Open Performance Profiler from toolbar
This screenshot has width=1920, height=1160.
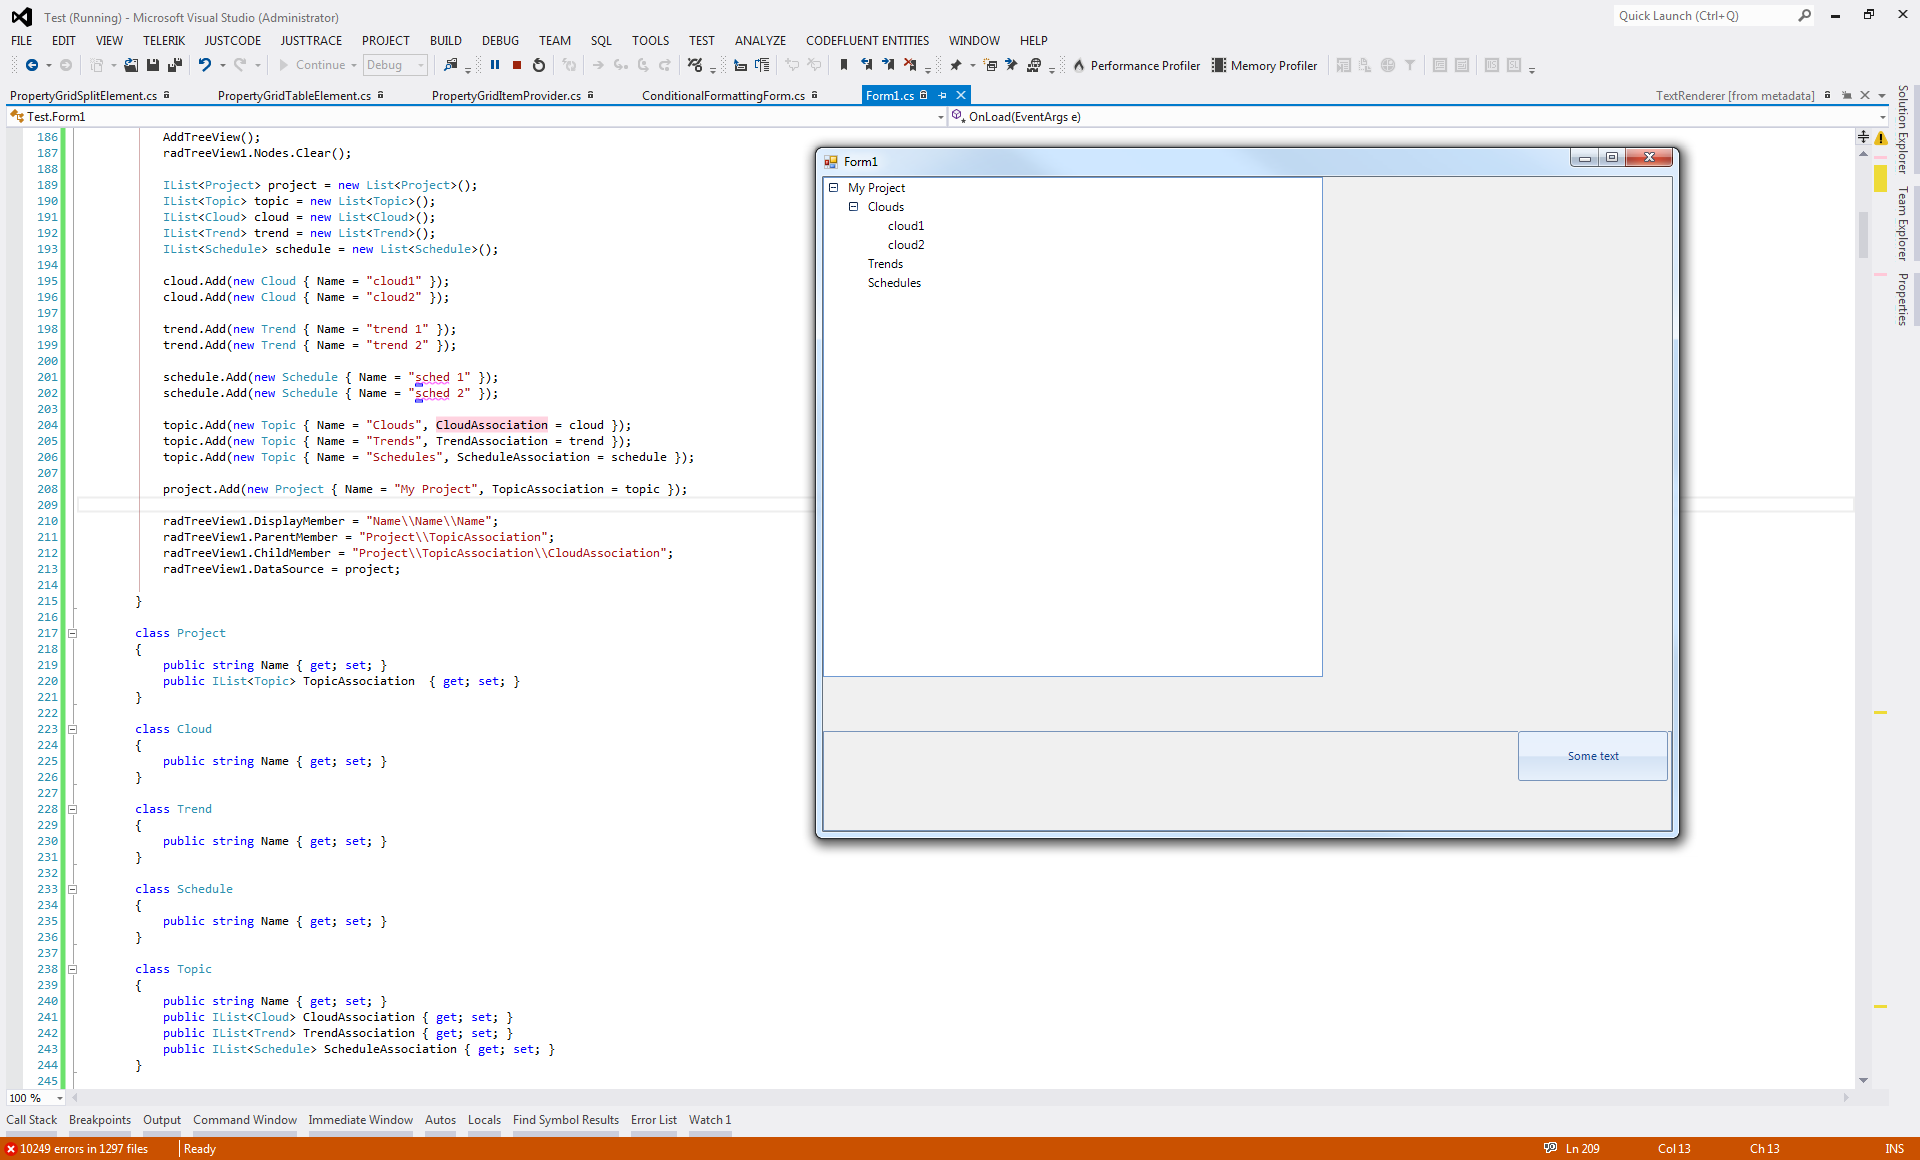click(1135, 65)
